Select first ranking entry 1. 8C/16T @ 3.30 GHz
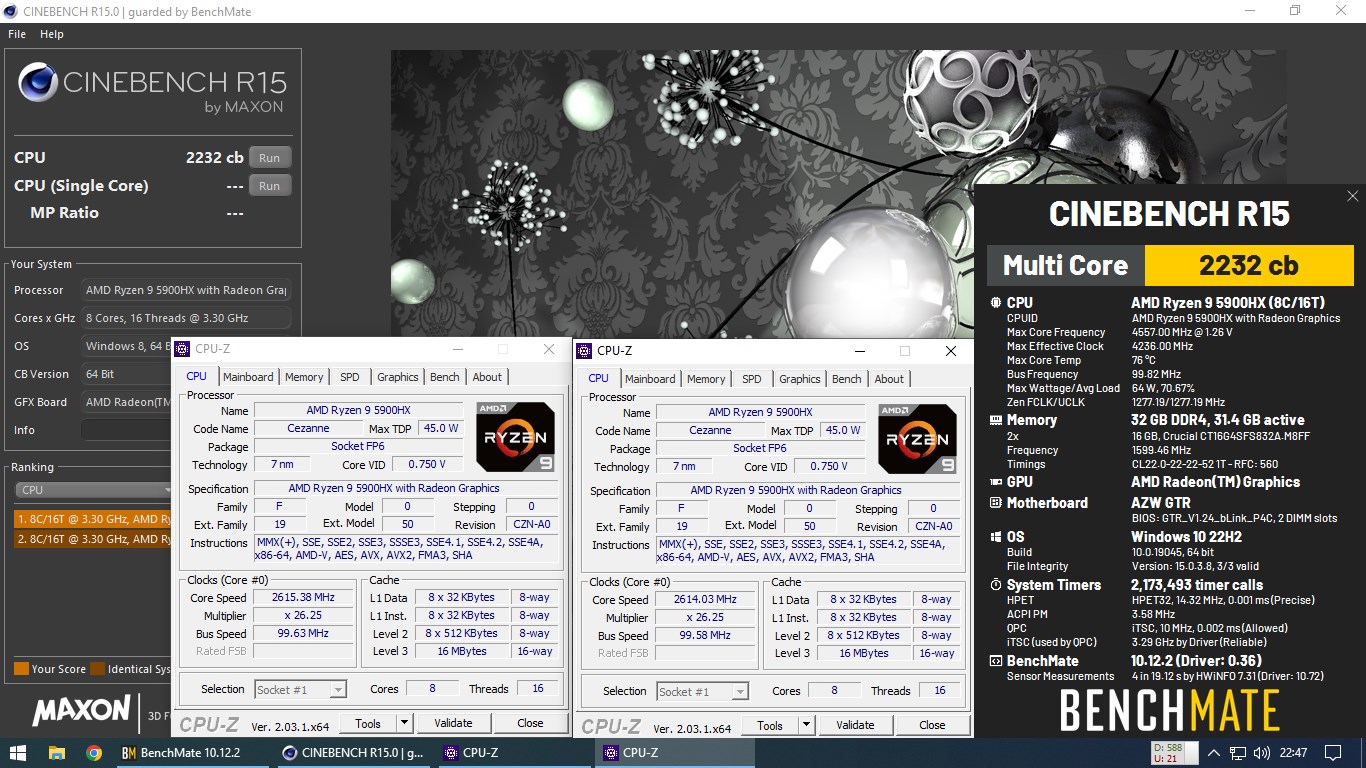Viewport: 1366px width, 768px height. click(x=93, y=519)
